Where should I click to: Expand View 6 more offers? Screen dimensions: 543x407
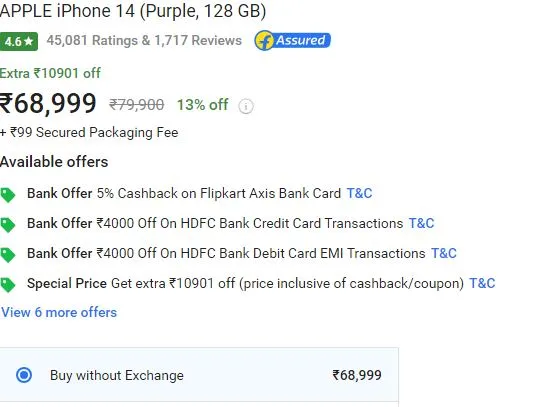point(59,312)
